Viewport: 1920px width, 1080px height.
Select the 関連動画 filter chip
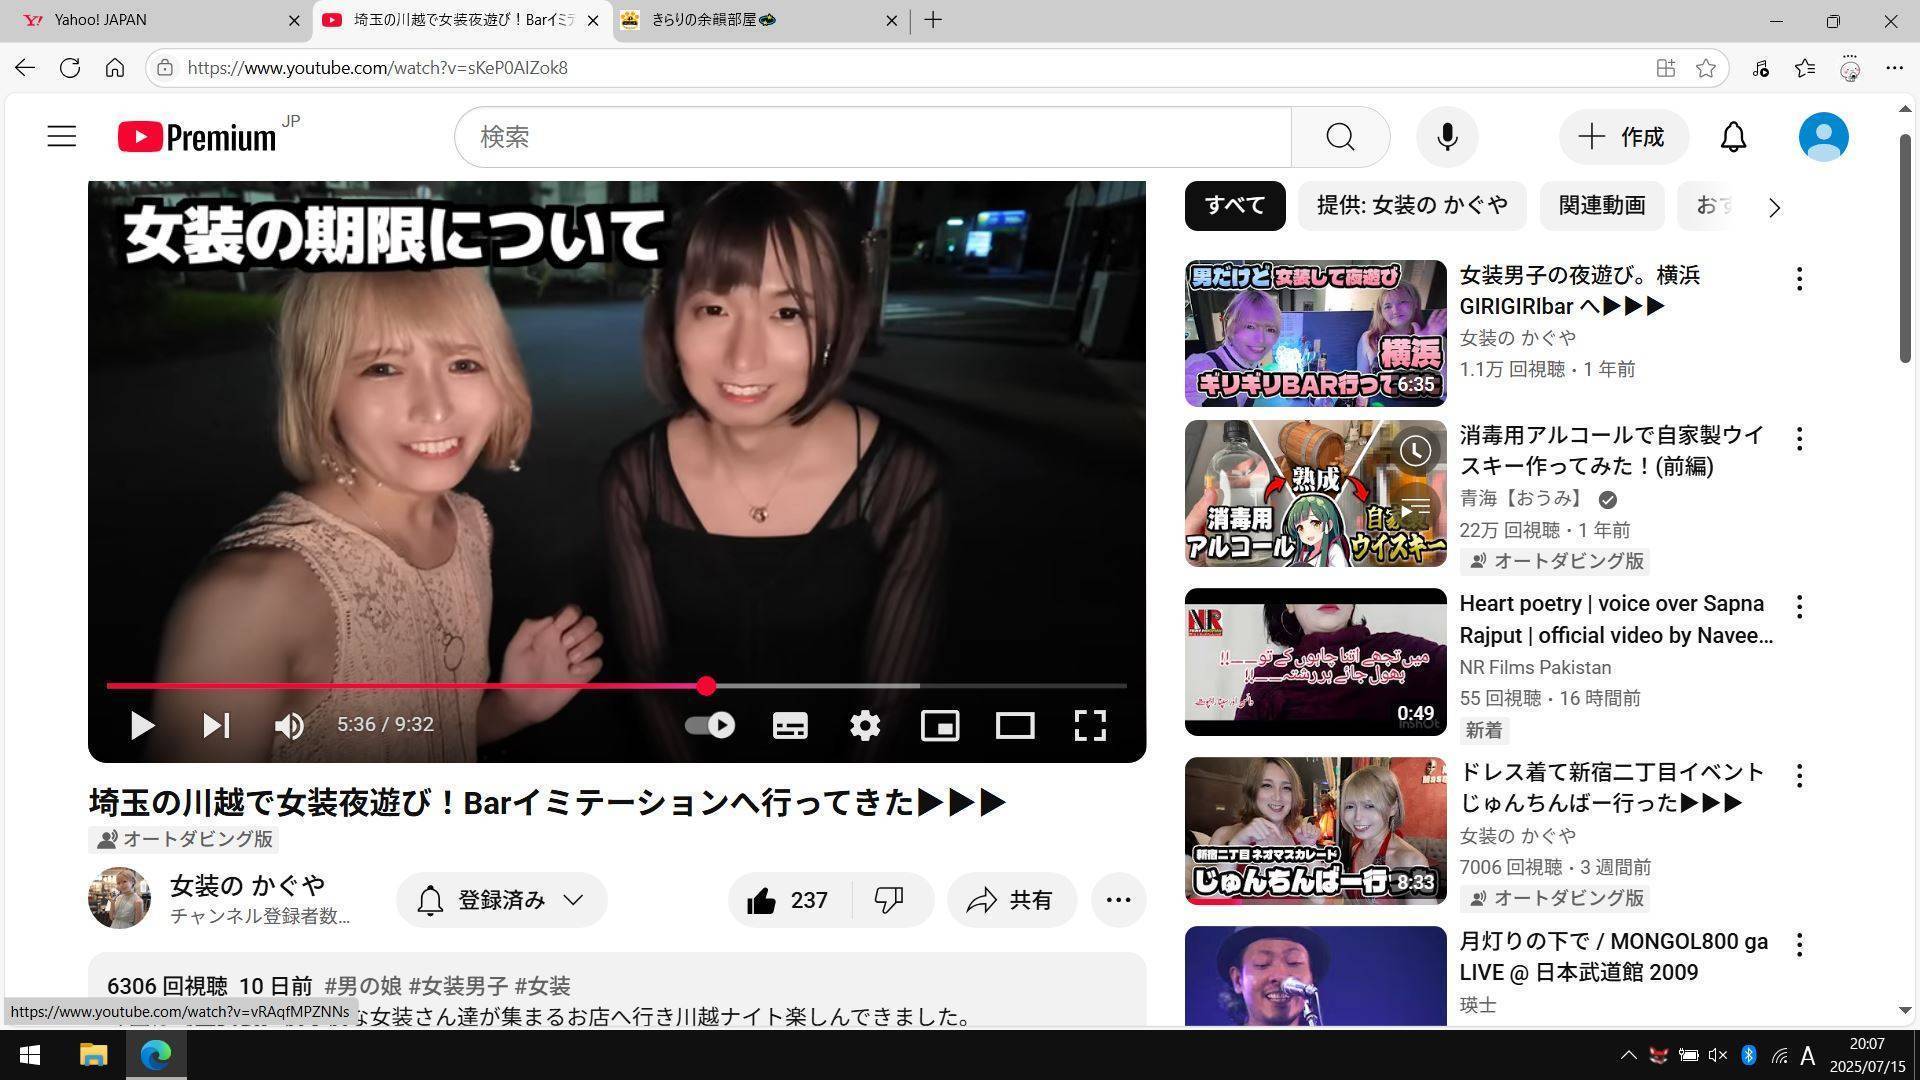click(1601, 205)
